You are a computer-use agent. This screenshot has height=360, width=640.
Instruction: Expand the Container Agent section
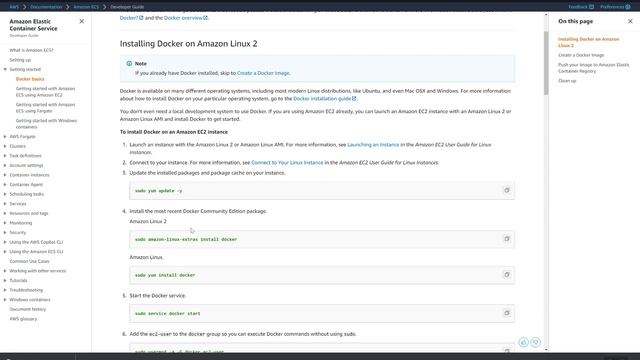[x=5, y=184]
